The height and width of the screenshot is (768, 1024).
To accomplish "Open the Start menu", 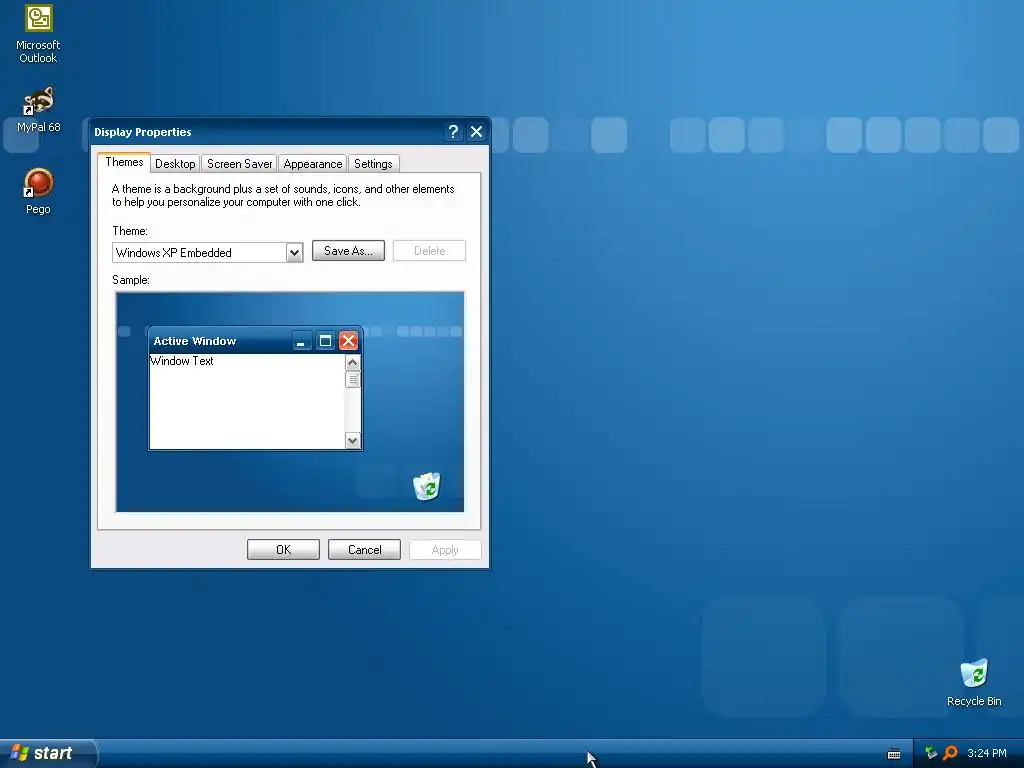I will (48, 753).
